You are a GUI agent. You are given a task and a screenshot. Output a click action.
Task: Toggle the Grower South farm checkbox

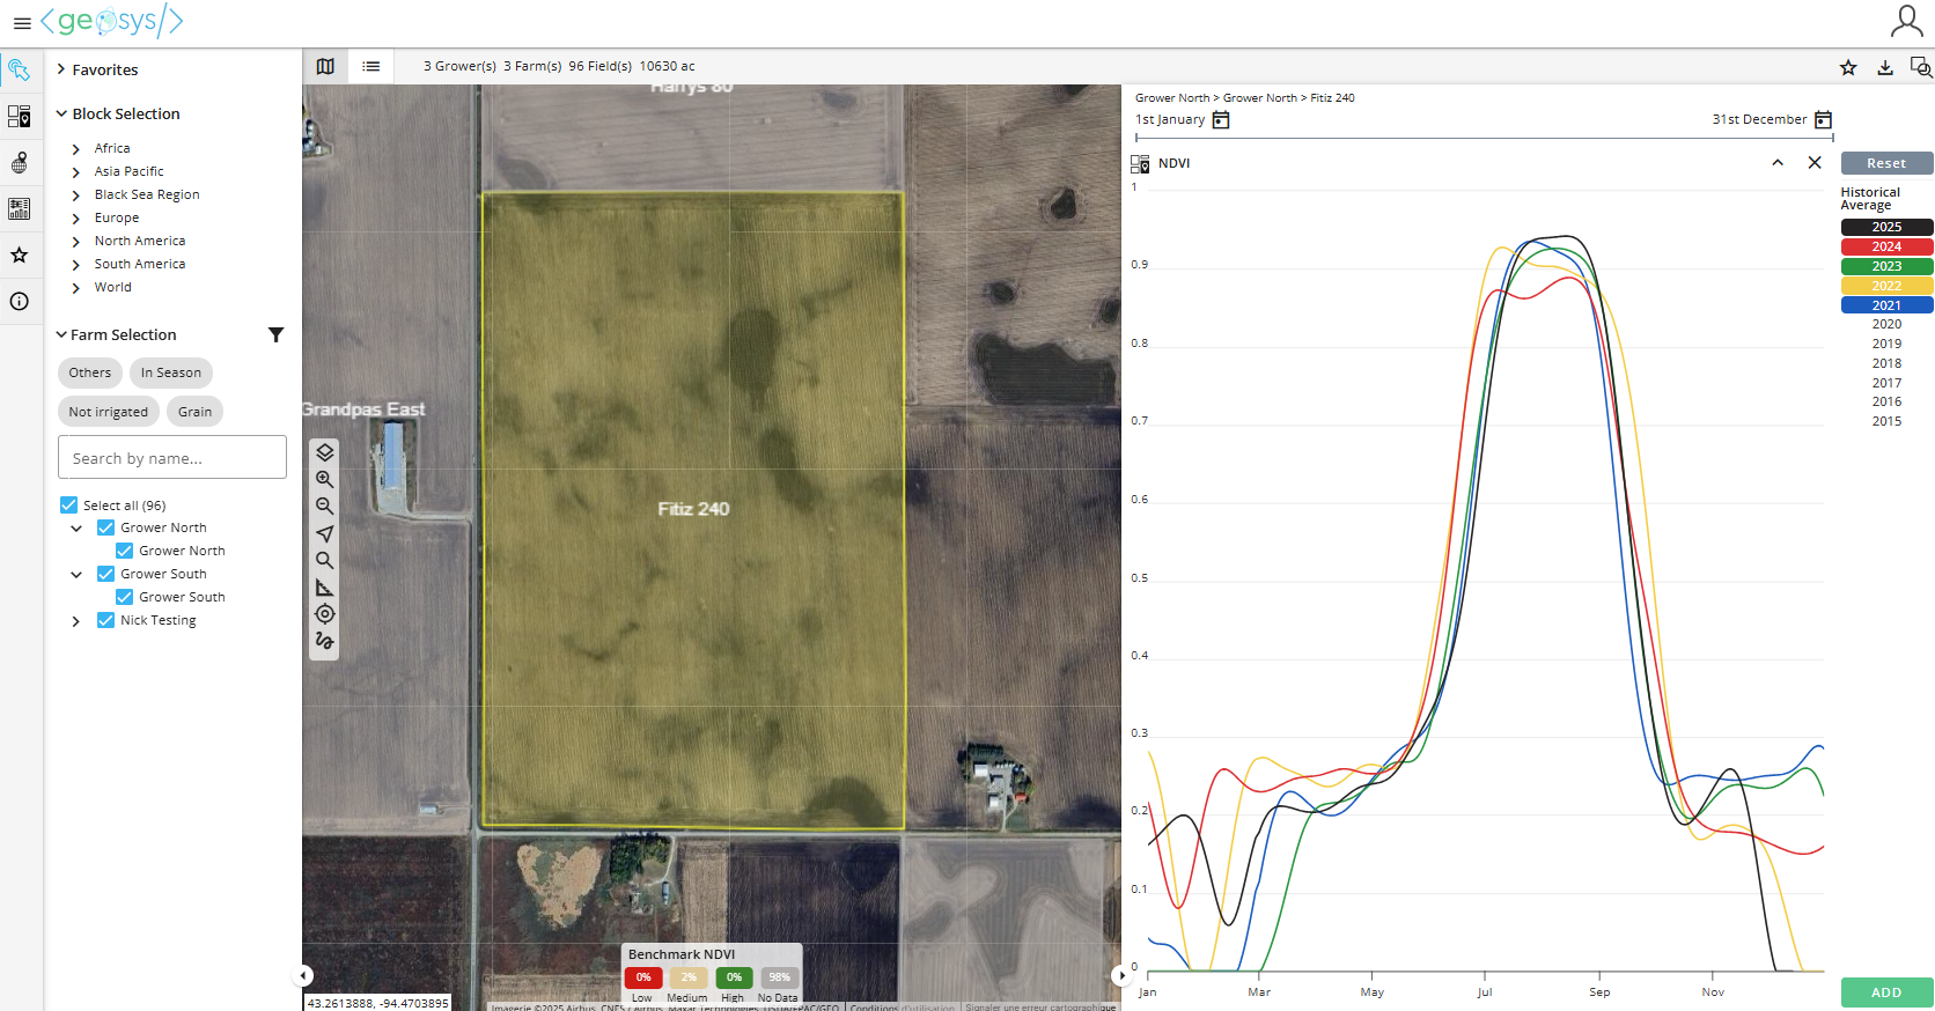(124, 597)
